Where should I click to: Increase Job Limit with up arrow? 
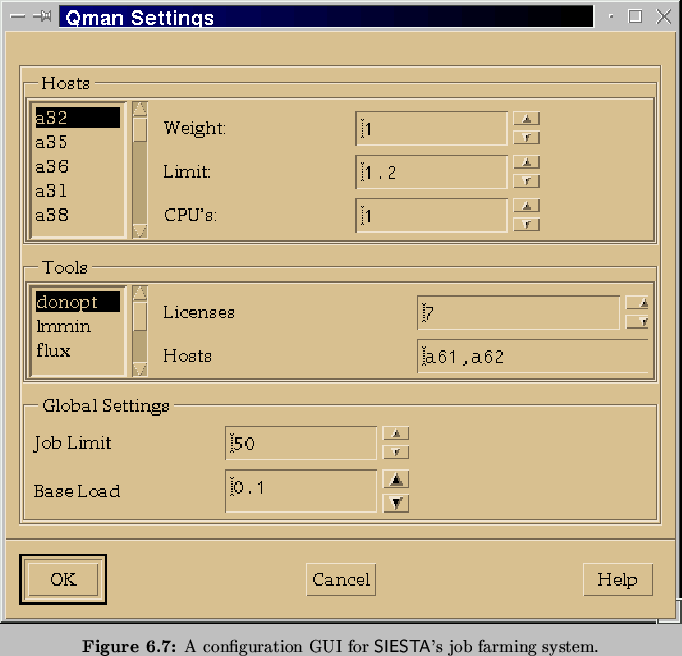click(x=396, y=433)
